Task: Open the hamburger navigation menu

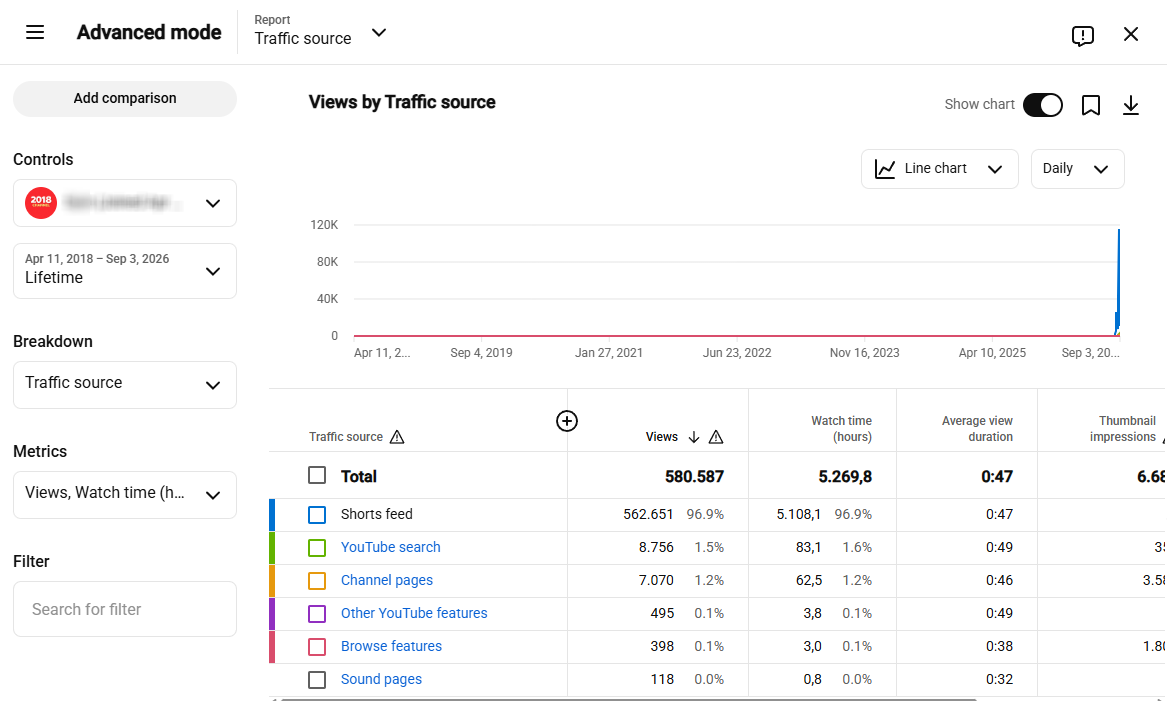Action: point(35,33)
